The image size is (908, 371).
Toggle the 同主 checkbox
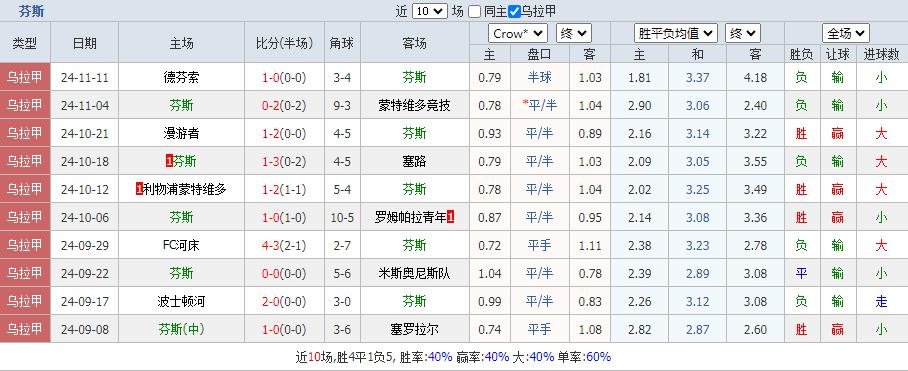474,12
